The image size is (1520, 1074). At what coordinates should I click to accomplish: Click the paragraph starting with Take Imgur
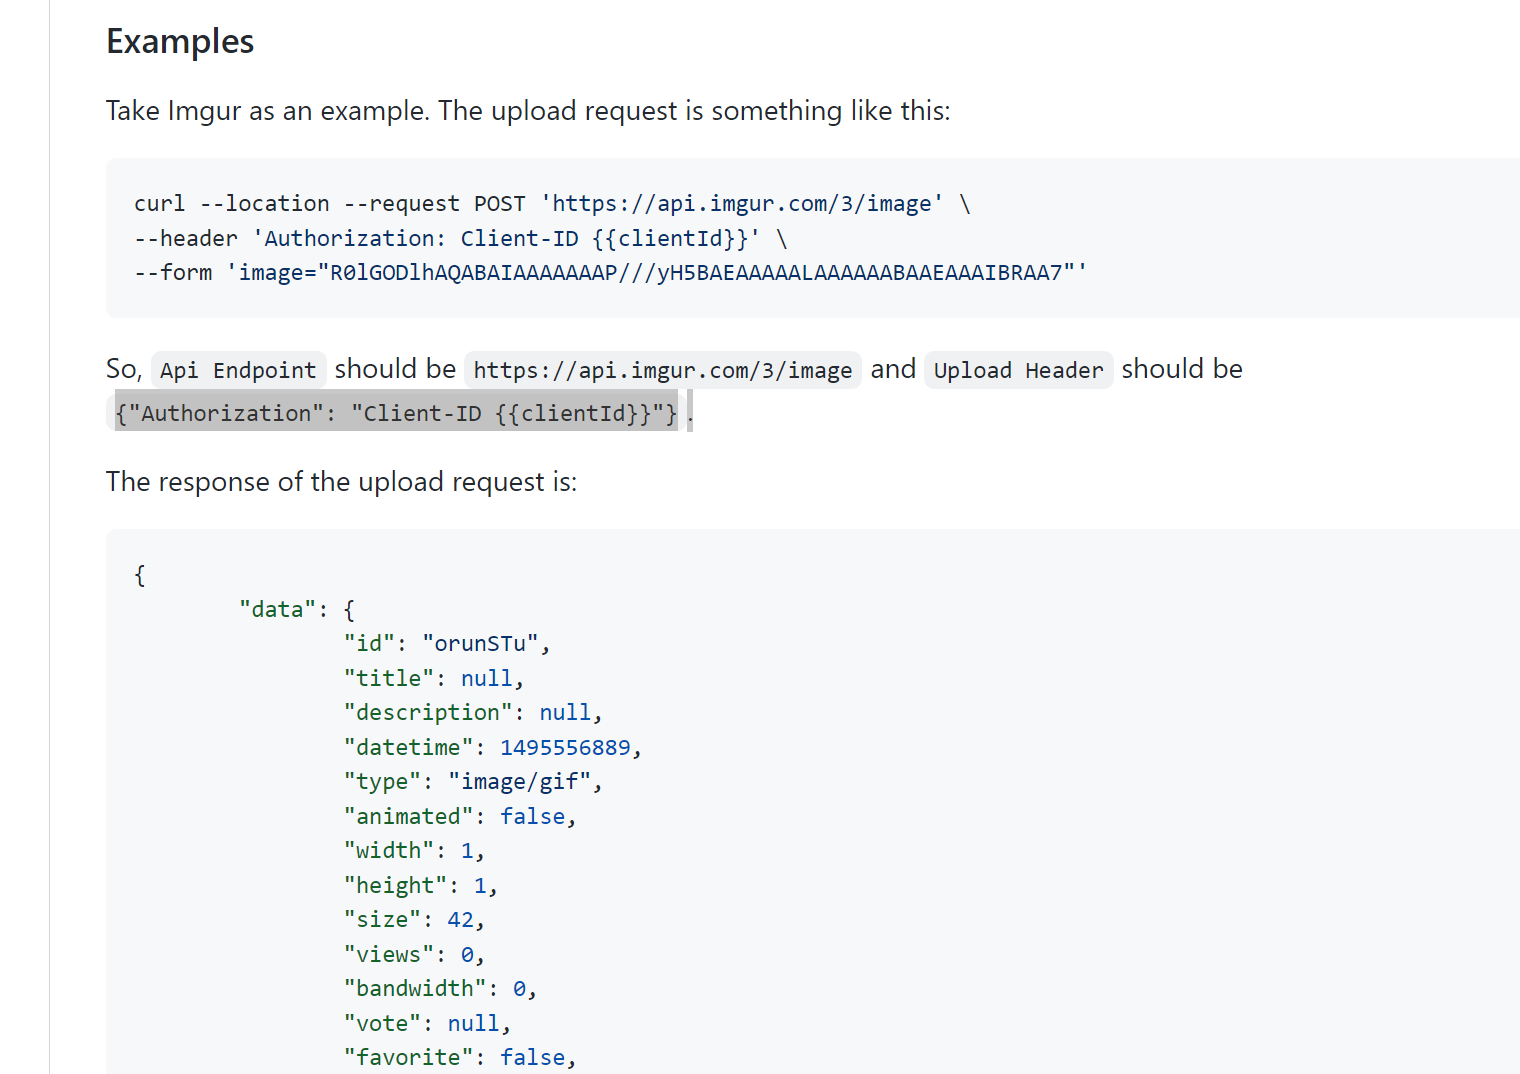click(x=528, y=110)
